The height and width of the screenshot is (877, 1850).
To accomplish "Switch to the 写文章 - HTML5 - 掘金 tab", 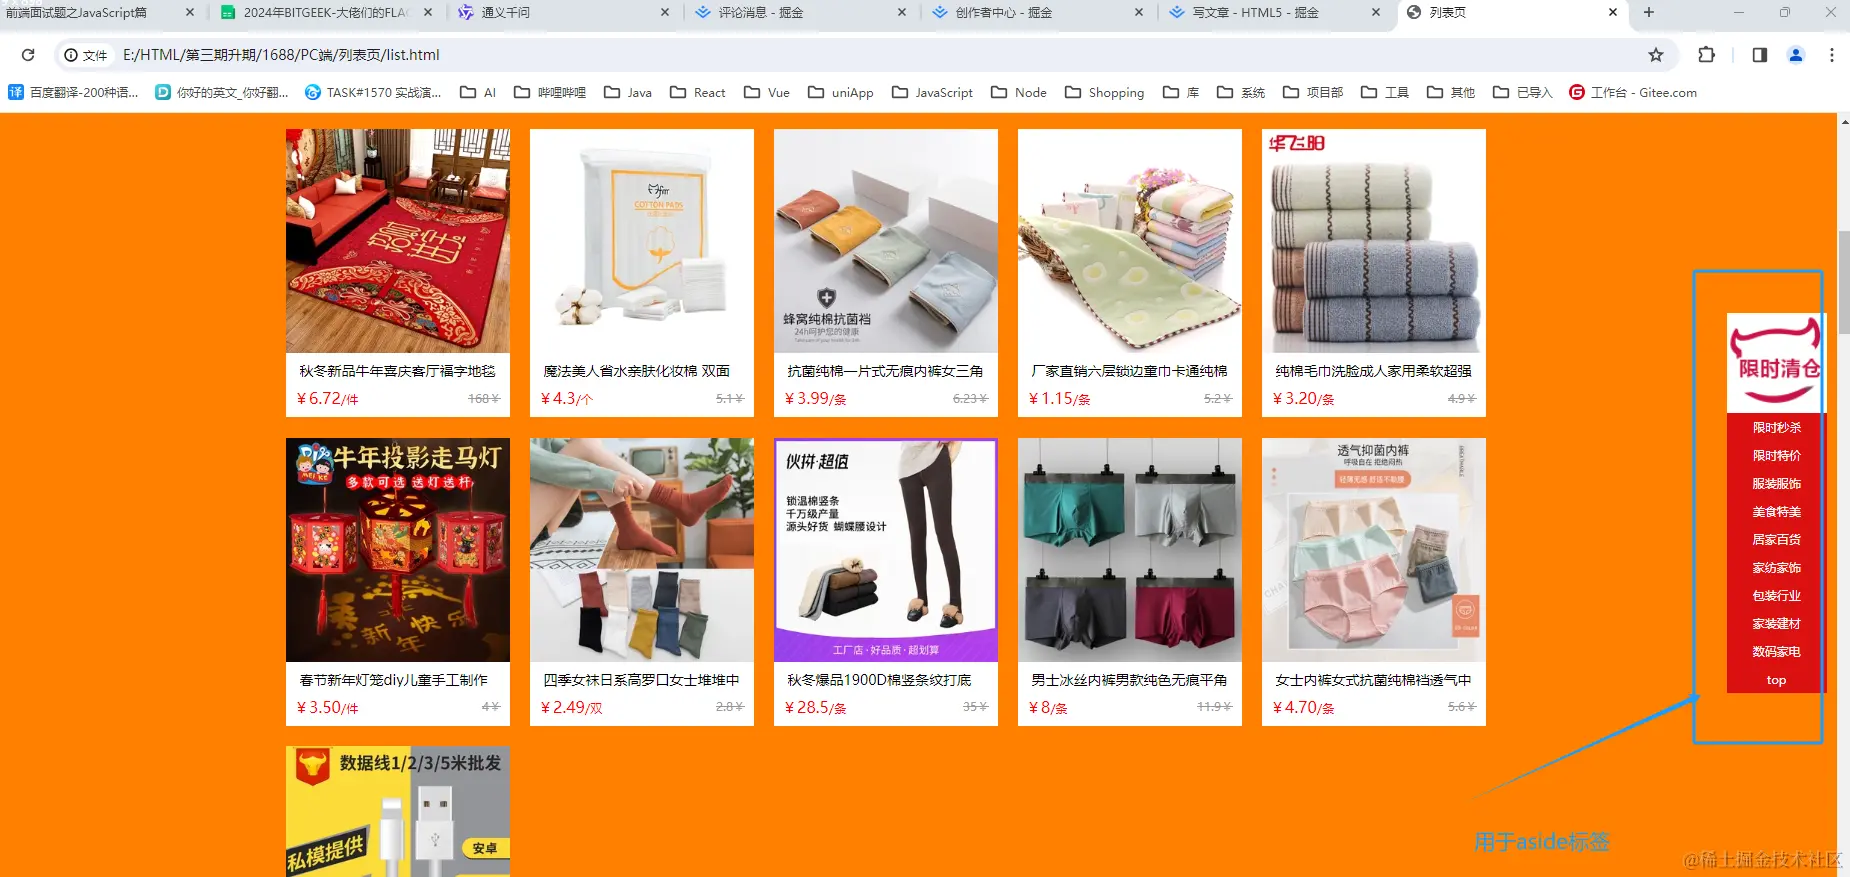I will click(1274, 12).
